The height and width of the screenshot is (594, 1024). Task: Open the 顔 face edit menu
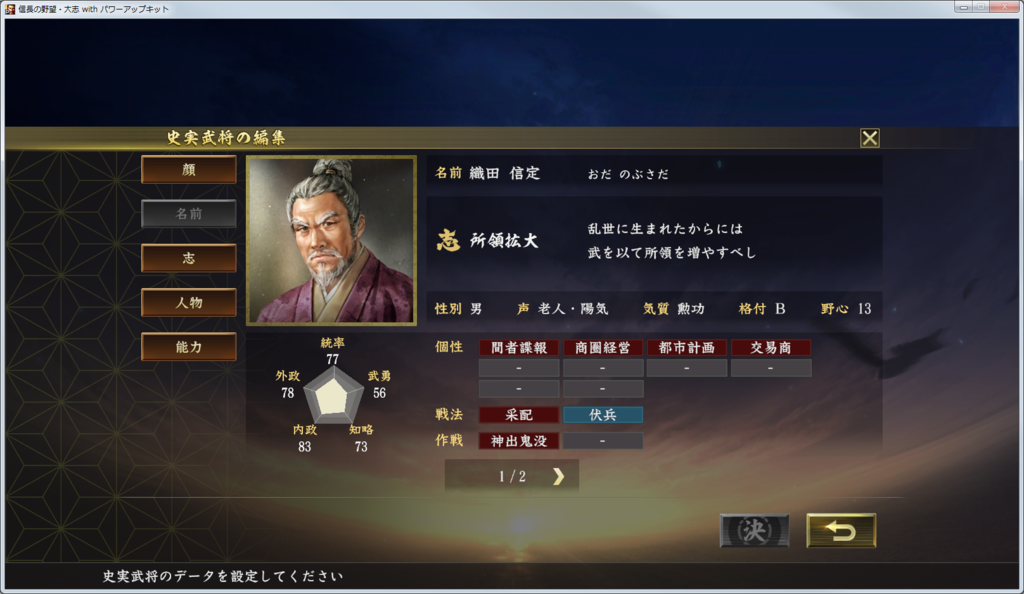point(189,170)
